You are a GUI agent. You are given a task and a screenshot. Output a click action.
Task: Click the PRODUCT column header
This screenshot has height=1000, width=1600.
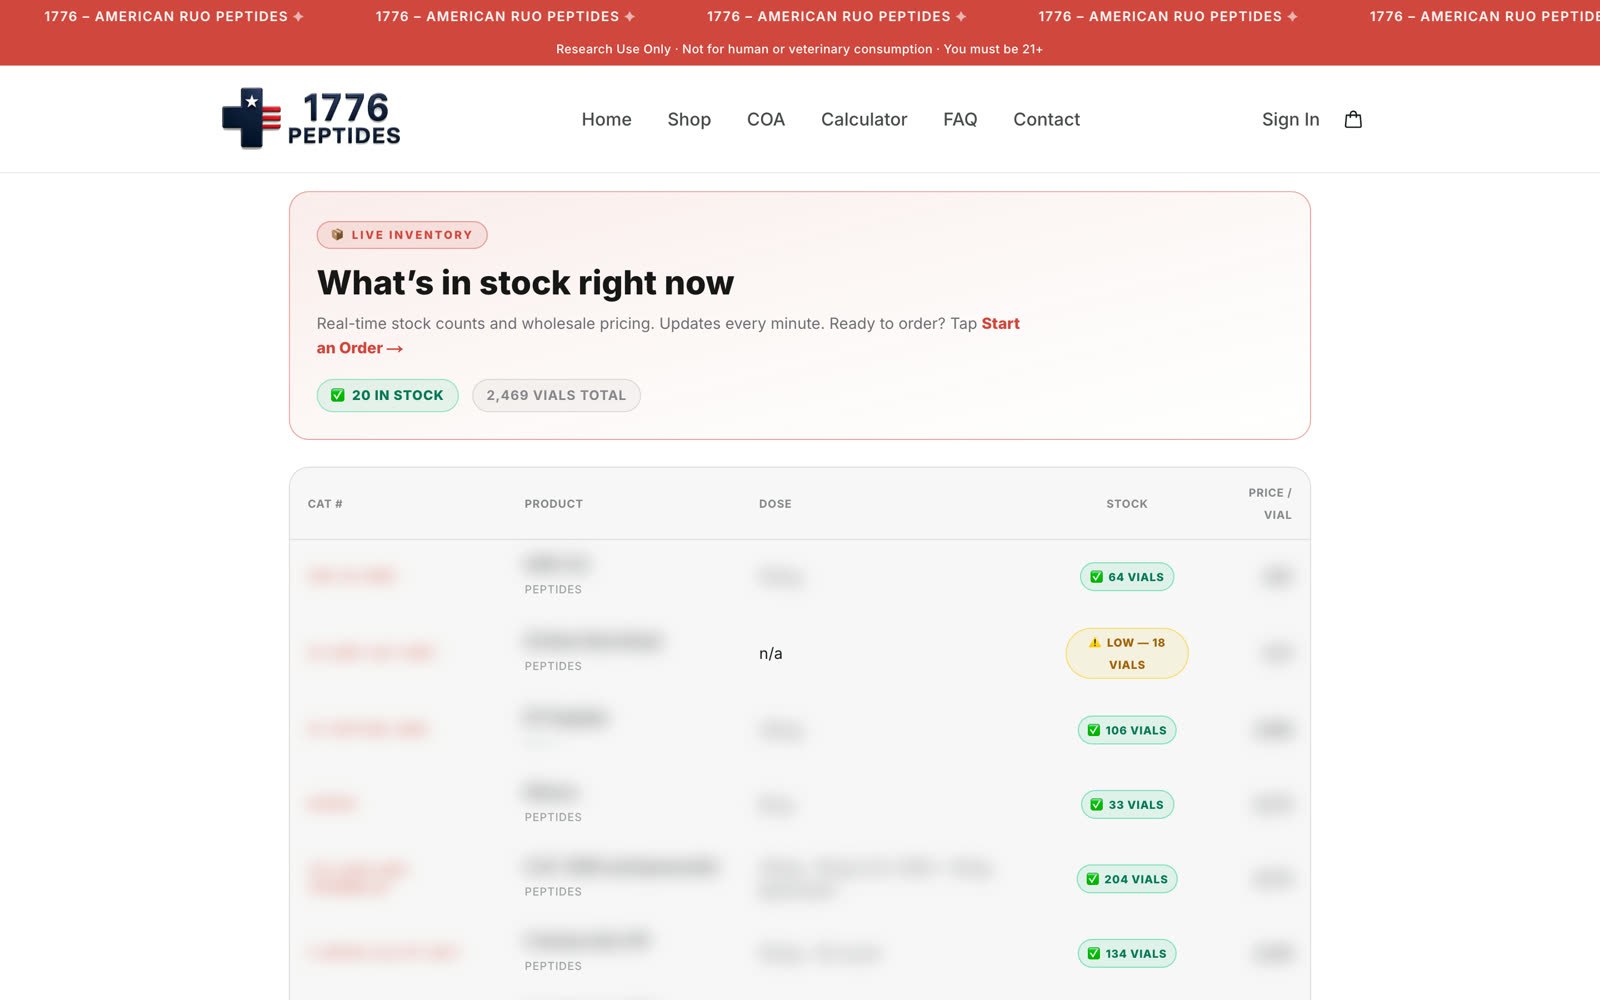click(x=553, y=504)
